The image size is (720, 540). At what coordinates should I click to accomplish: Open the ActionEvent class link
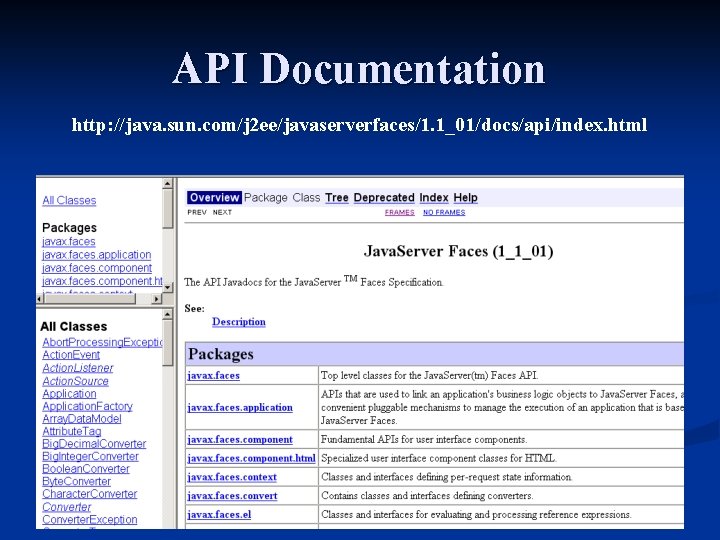(x=71, y=355)
